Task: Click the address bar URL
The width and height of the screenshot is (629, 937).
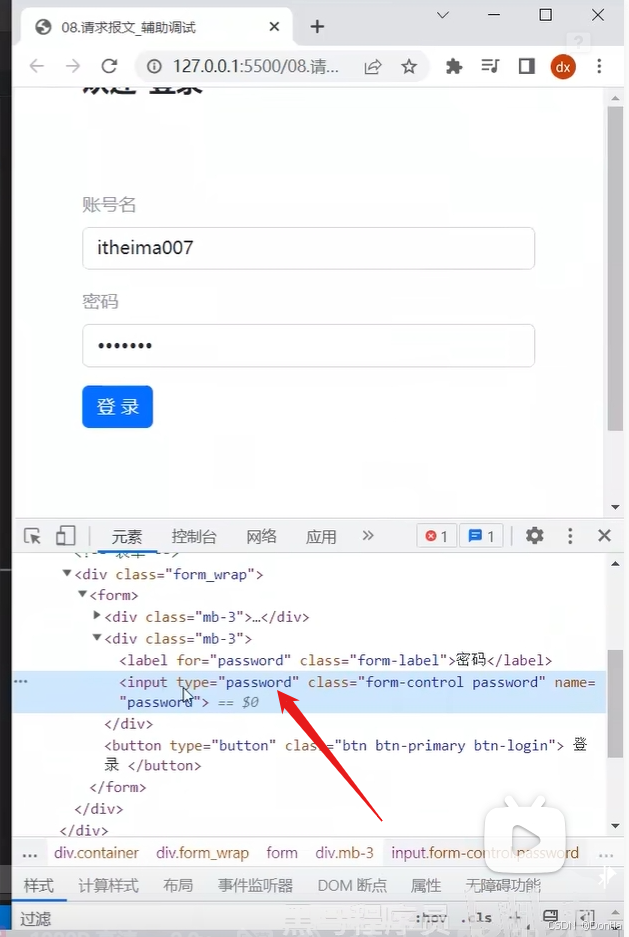Action: click(256, 66)
